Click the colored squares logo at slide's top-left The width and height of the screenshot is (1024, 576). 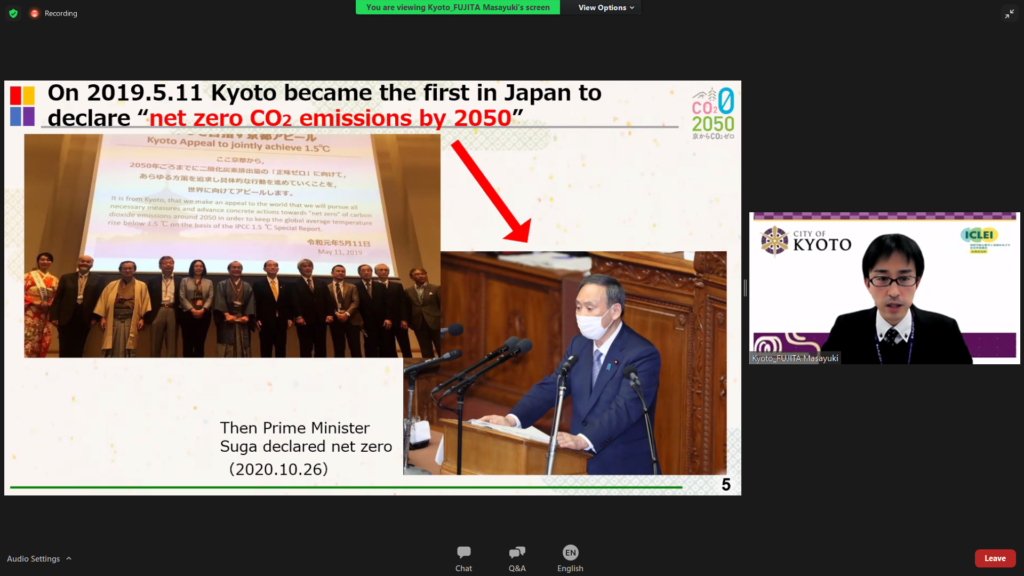click(x=23, y=106)
